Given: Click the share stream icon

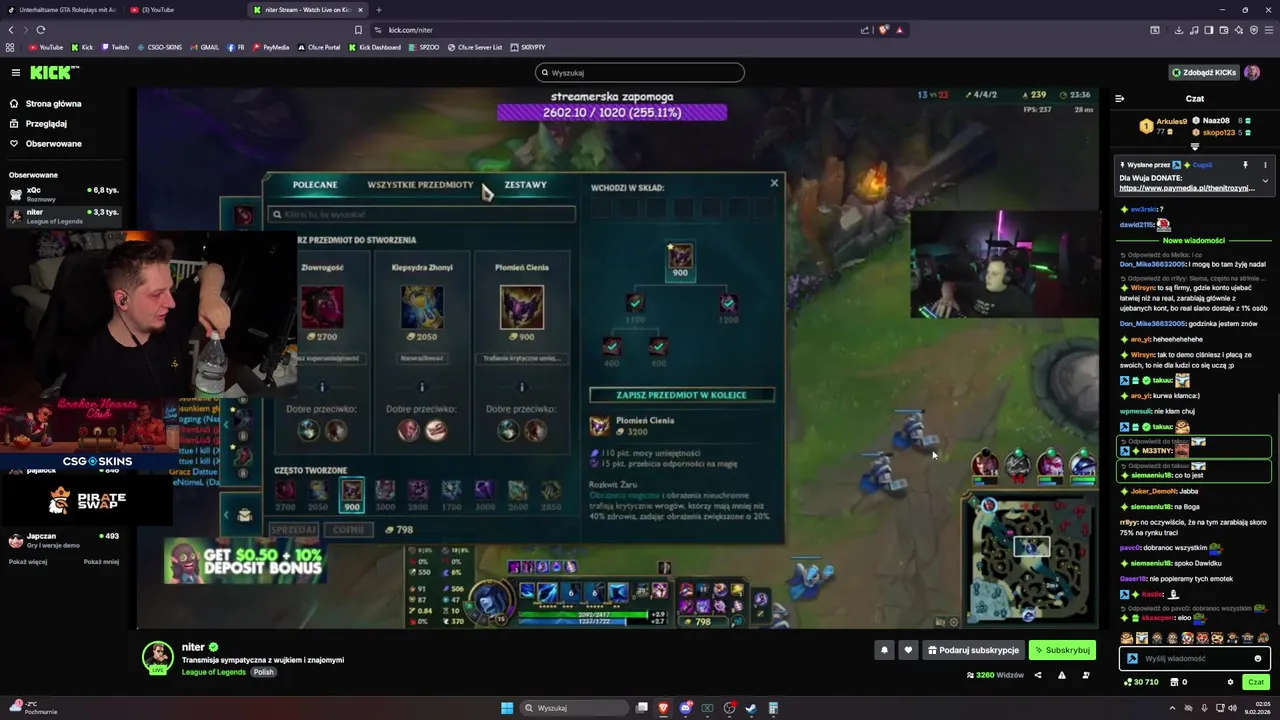Looking at the screenshot, I should (x=1037, y=675).
